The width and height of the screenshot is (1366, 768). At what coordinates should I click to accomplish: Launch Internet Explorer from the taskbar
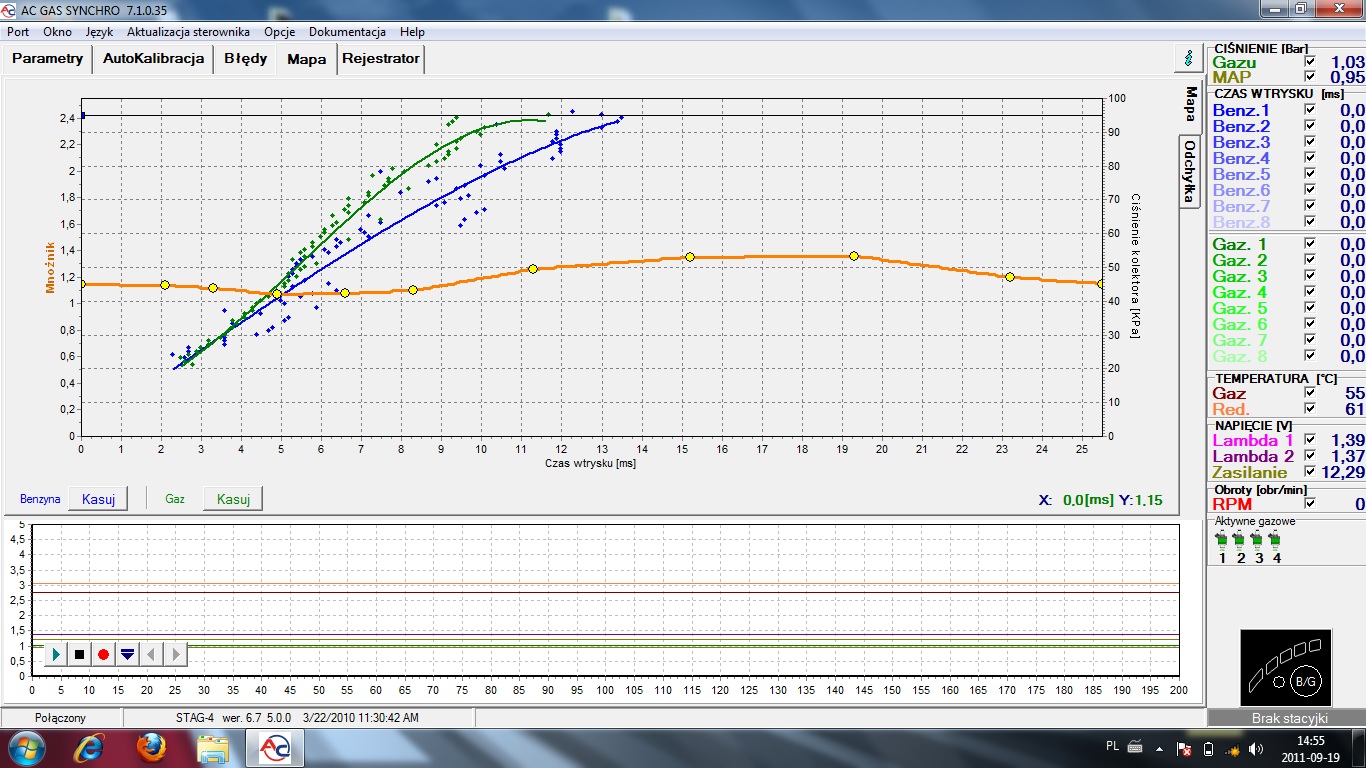[89, 748]
